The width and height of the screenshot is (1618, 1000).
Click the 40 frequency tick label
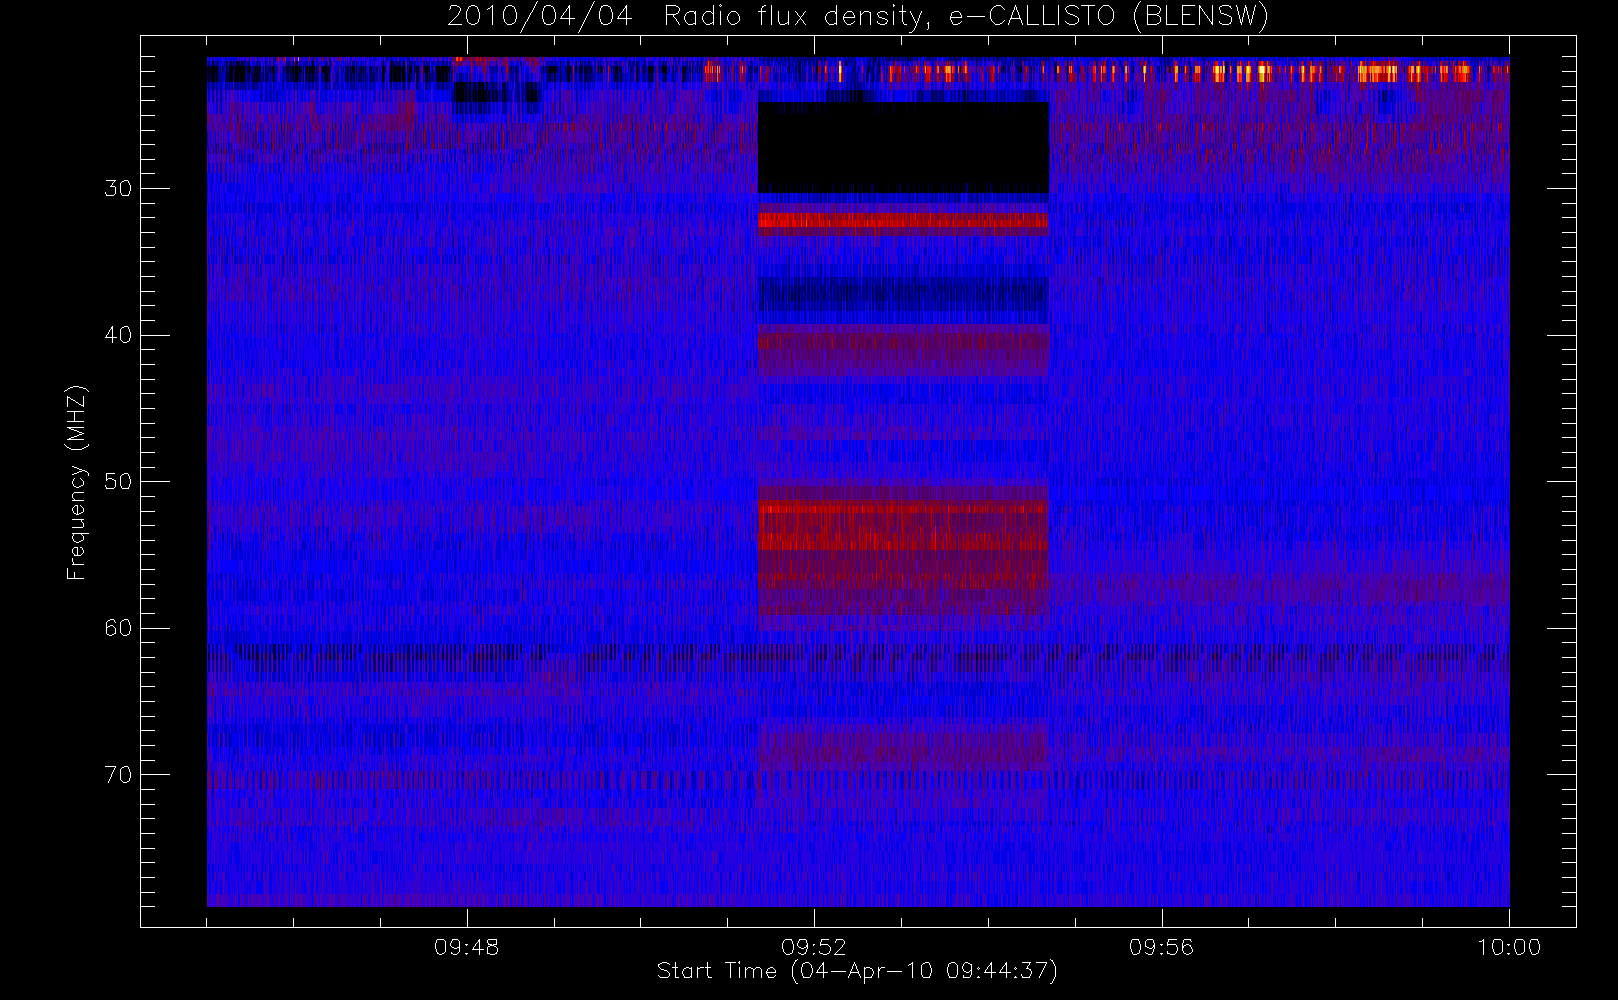118,335
